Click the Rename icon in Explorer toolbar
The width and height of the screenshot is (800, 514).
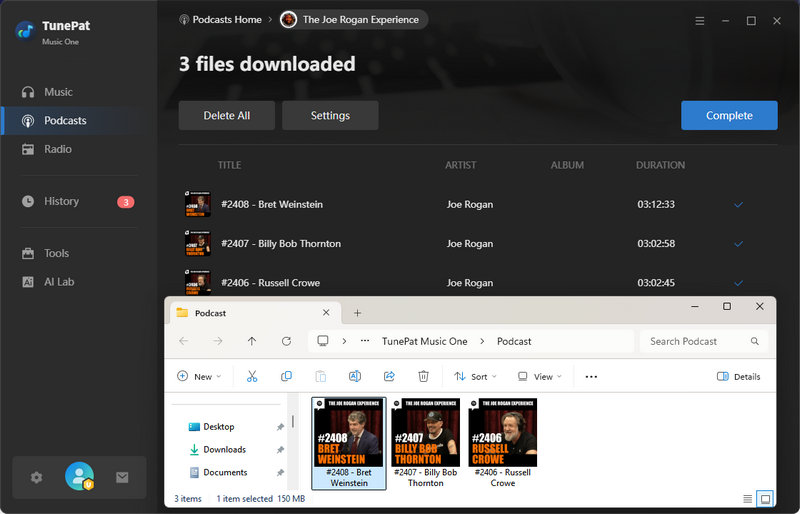tap(355, 376)
